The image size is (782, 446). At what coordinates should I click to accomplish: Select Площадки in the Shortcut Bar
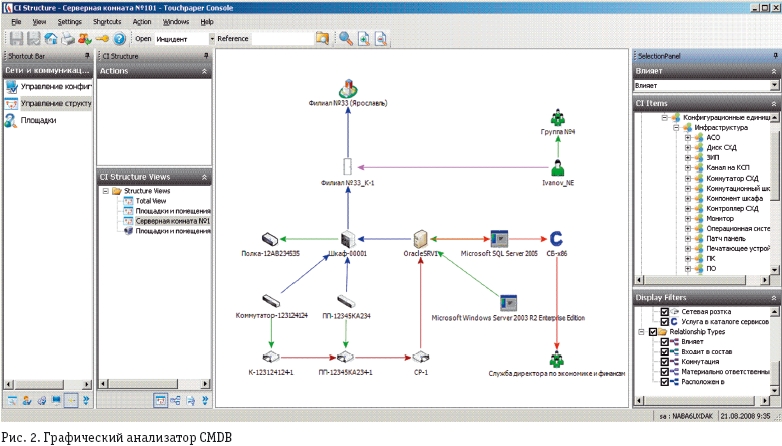38,120
